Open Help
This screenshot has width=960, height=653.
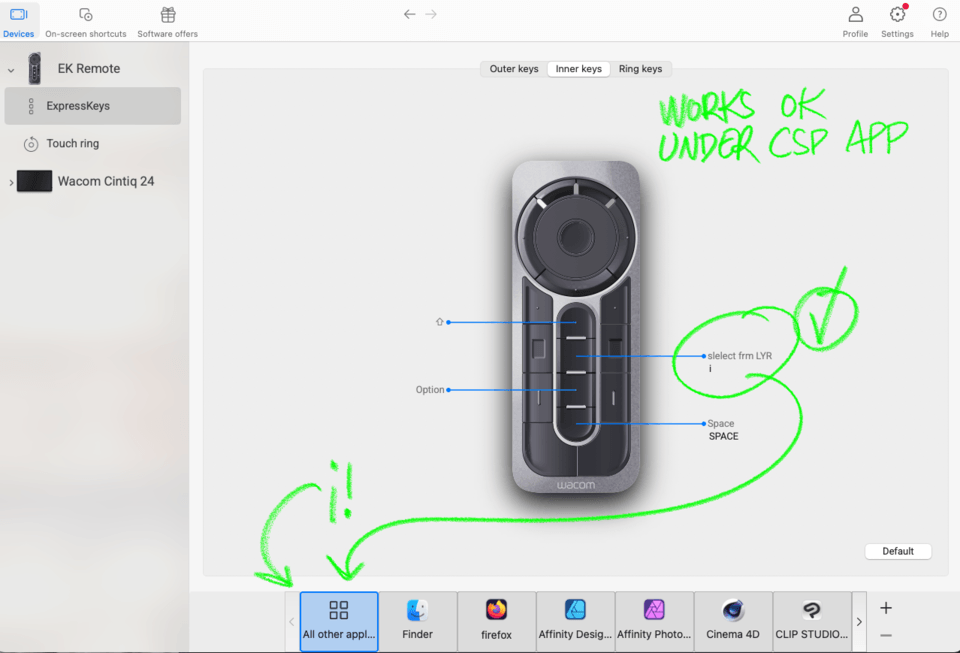939,21
